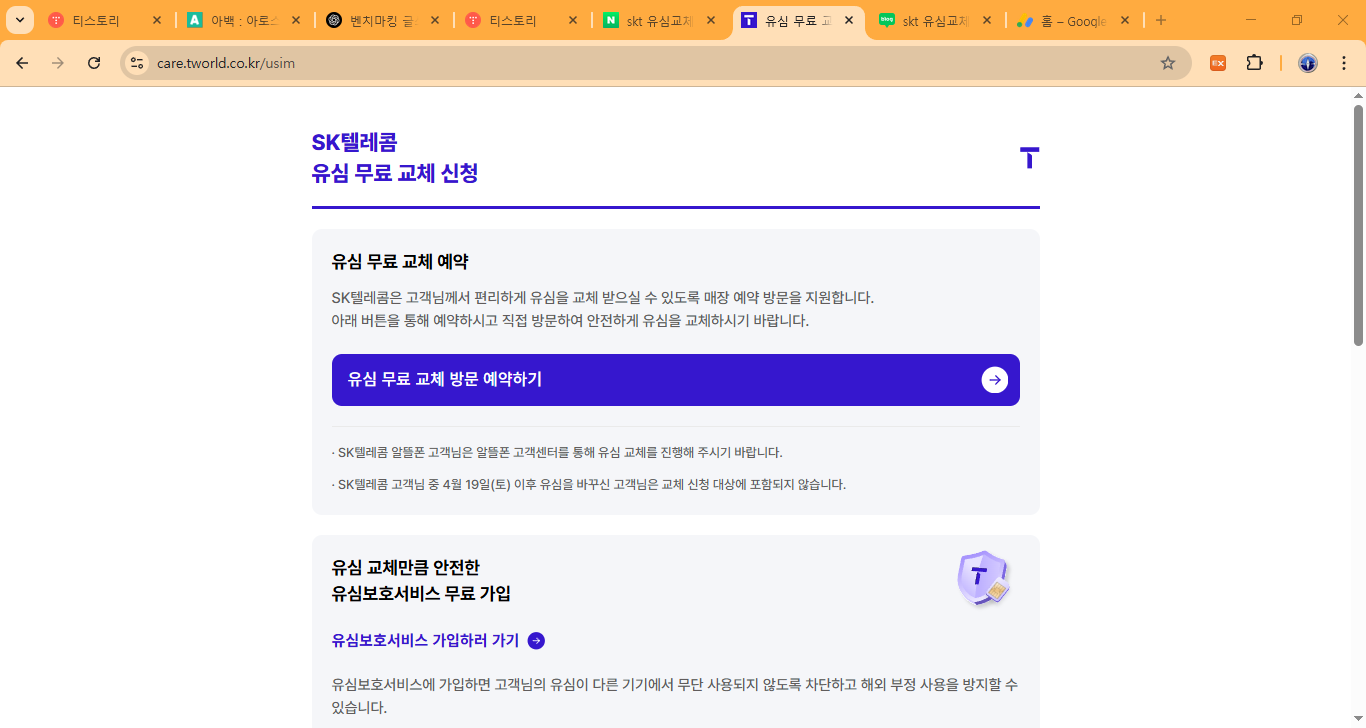Open the Chrome three-dot menu
This screenshot has width=1366, height=728.
coord(1344,63)
